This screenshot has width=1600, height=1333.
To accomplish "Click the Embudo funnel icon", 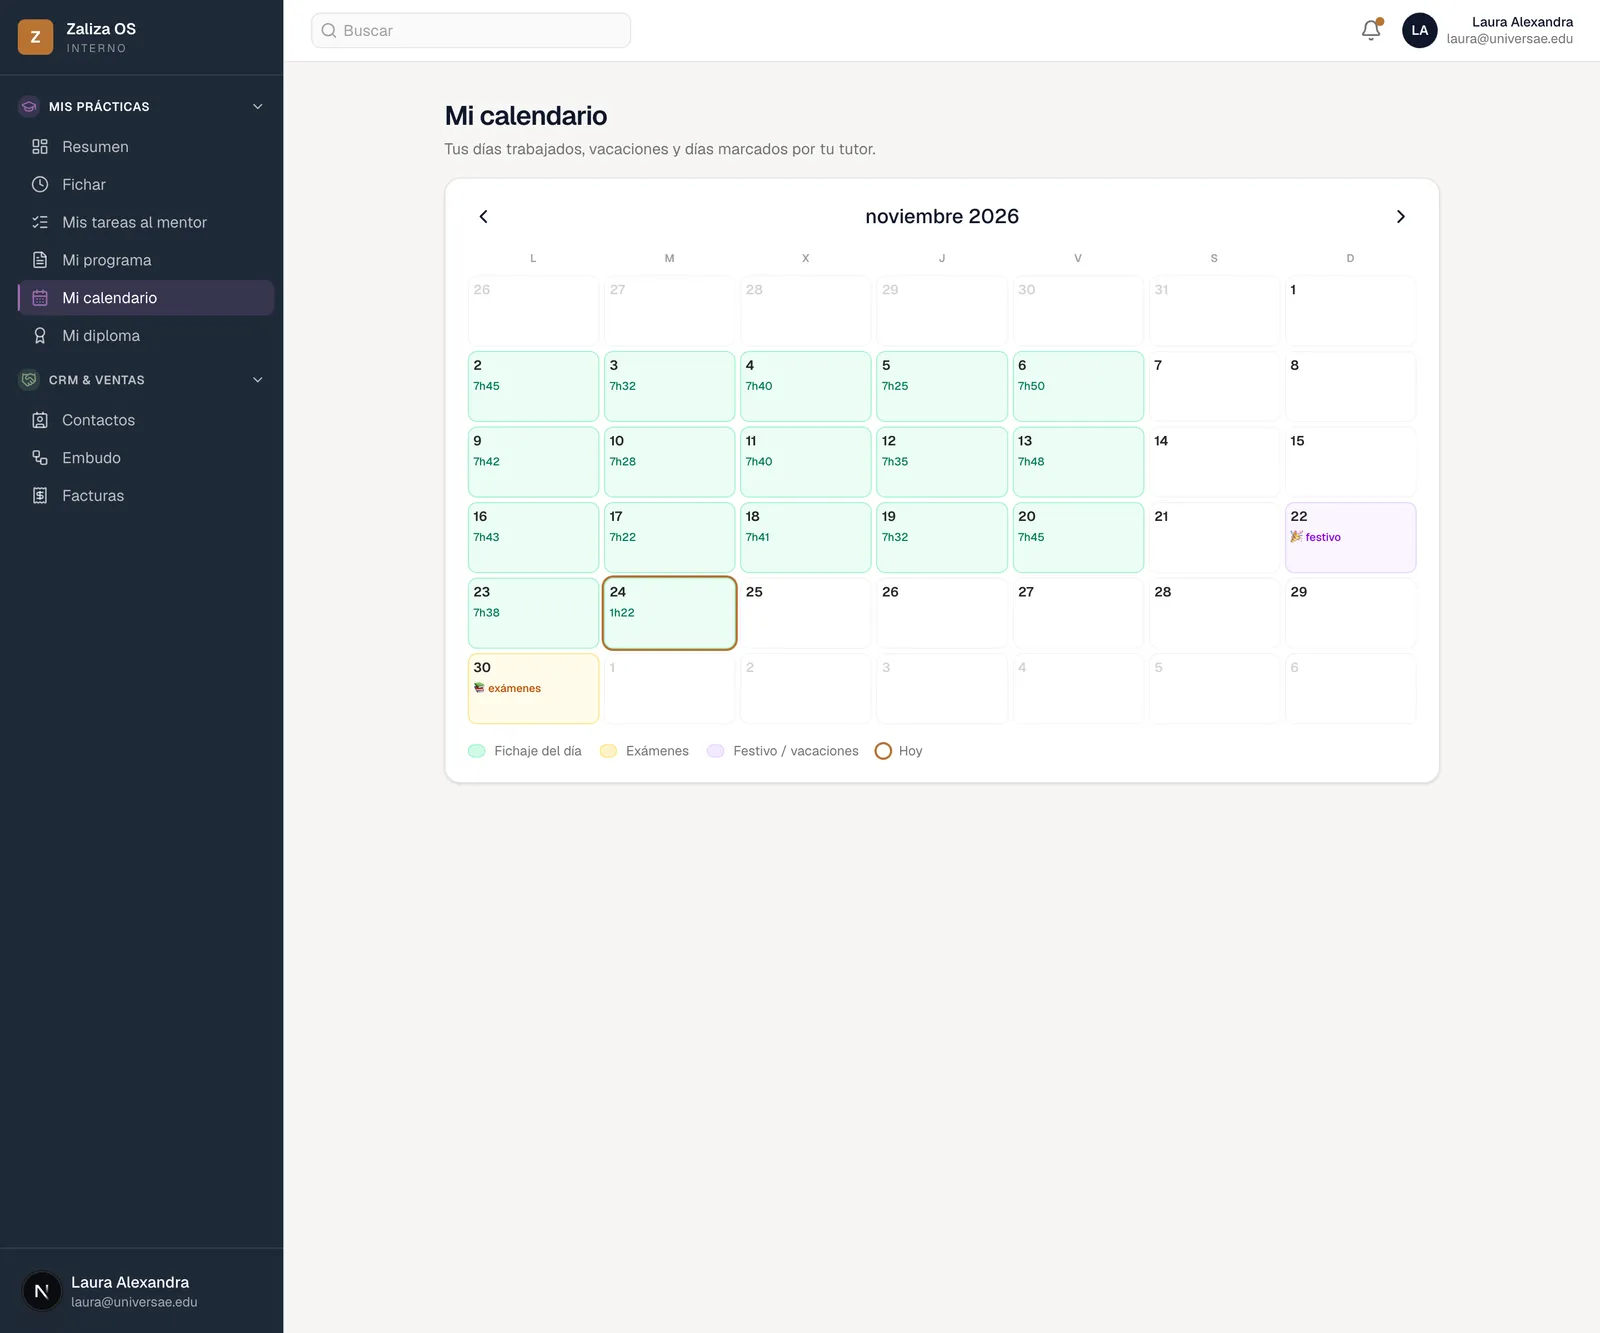I will [40, 458].
